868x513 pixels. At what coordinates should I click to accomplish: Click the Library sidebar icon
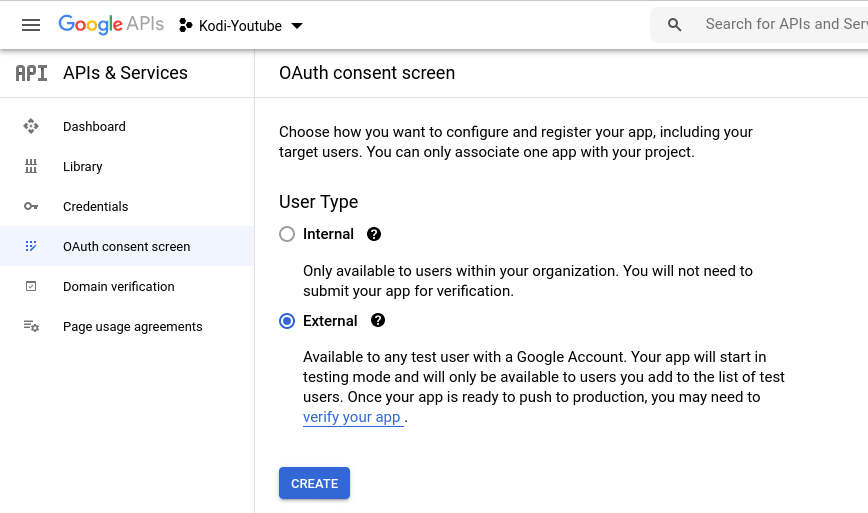pos(31,166)
